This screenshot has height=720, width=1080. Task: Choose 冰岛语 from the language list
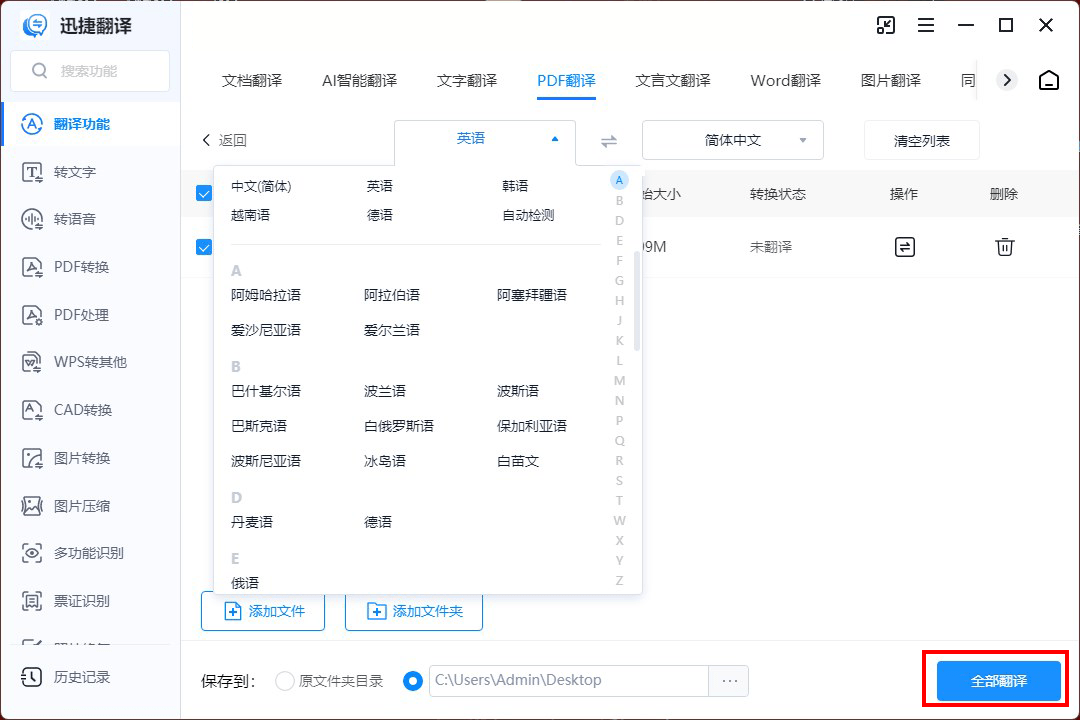point(385,461)
